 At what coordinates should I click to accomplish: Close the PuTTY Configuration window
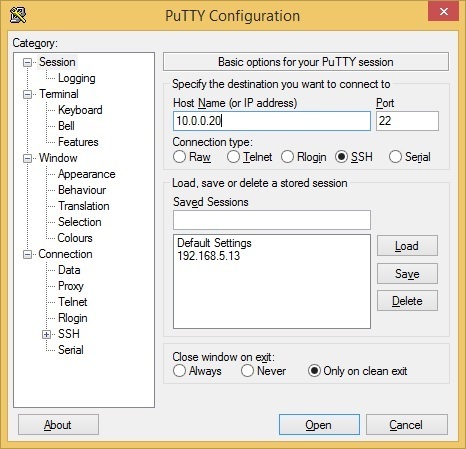click(444, 11)
